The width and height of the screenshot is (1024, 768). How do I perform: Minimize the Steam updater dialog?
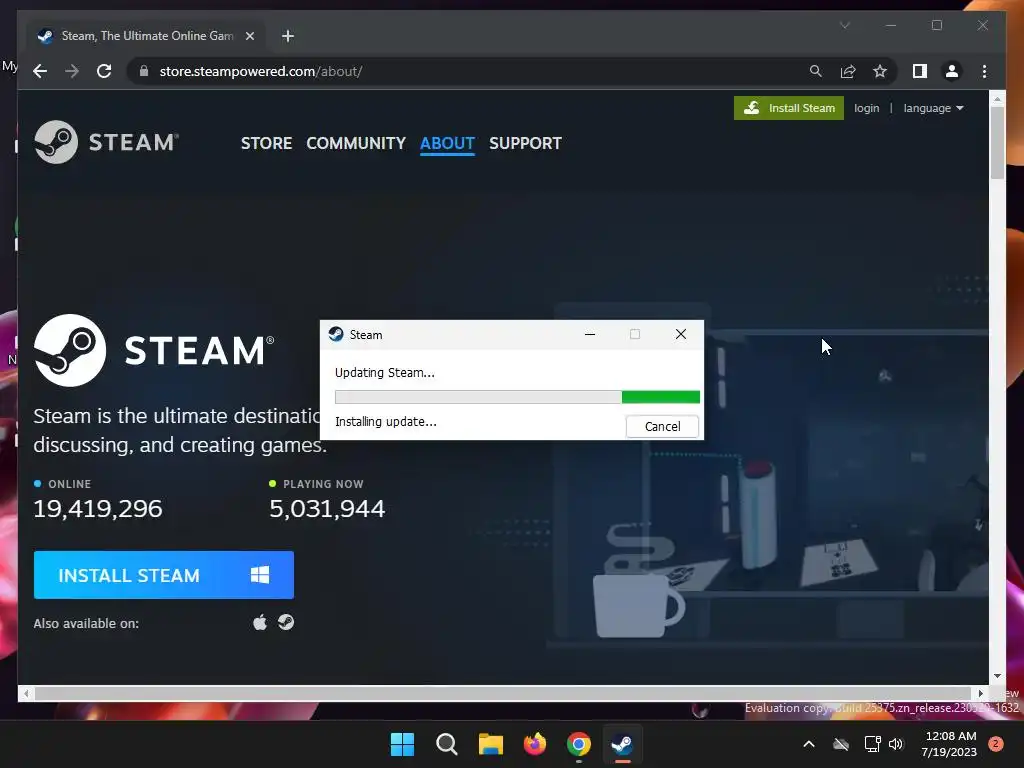coord(590,334)
